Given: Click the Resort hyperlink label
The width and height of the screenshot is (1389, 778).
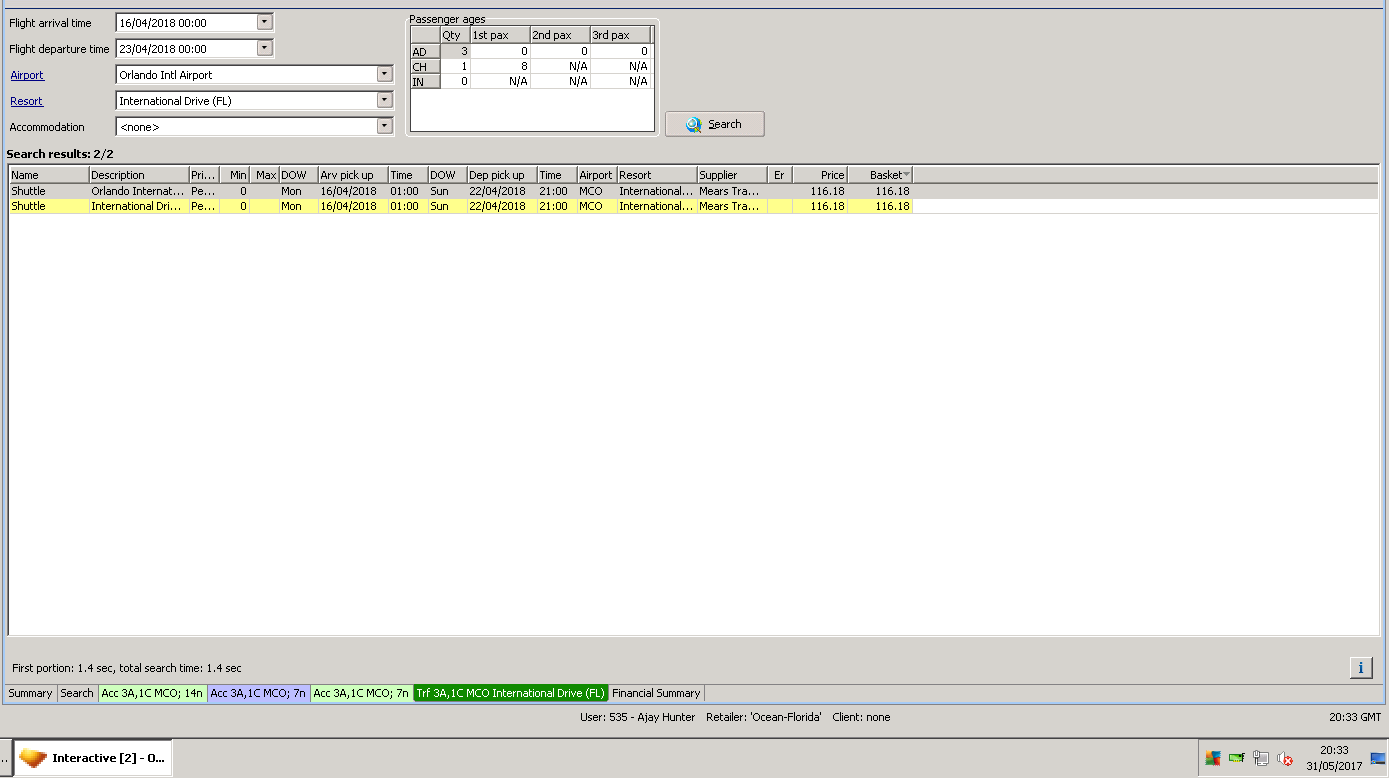Looking at the screenshot, I should coord(26,101).
